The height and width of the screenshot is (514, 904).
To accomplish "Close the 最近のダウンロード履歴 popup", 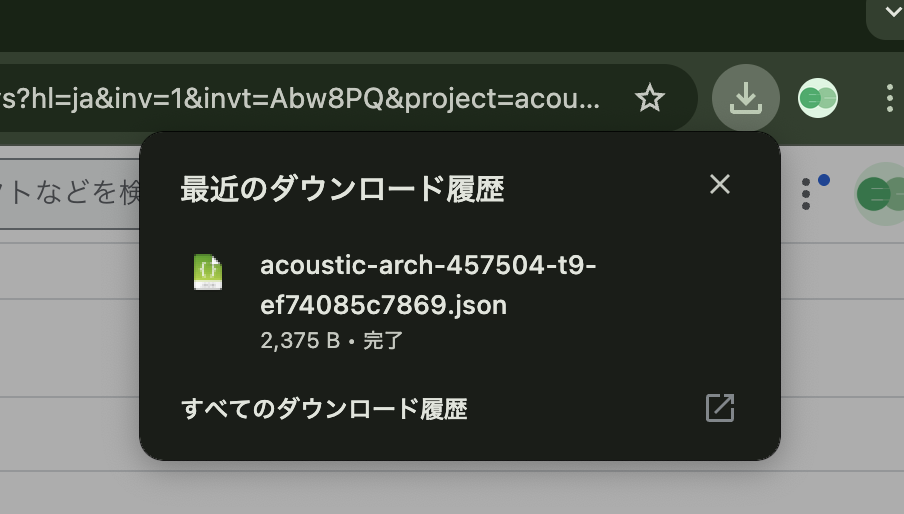I will point(720,184).
